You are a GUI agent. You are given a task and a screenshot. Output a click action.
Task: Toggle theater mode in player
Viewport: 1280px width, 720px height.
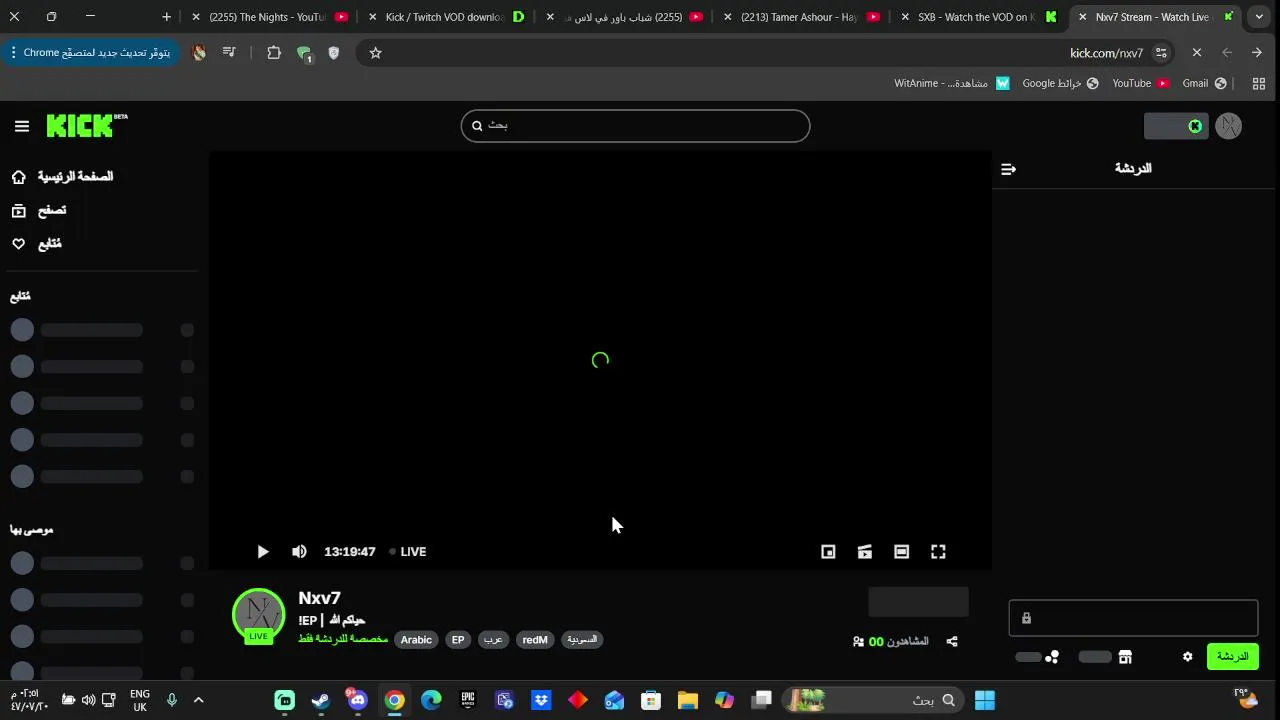click(x=901, y=552)
